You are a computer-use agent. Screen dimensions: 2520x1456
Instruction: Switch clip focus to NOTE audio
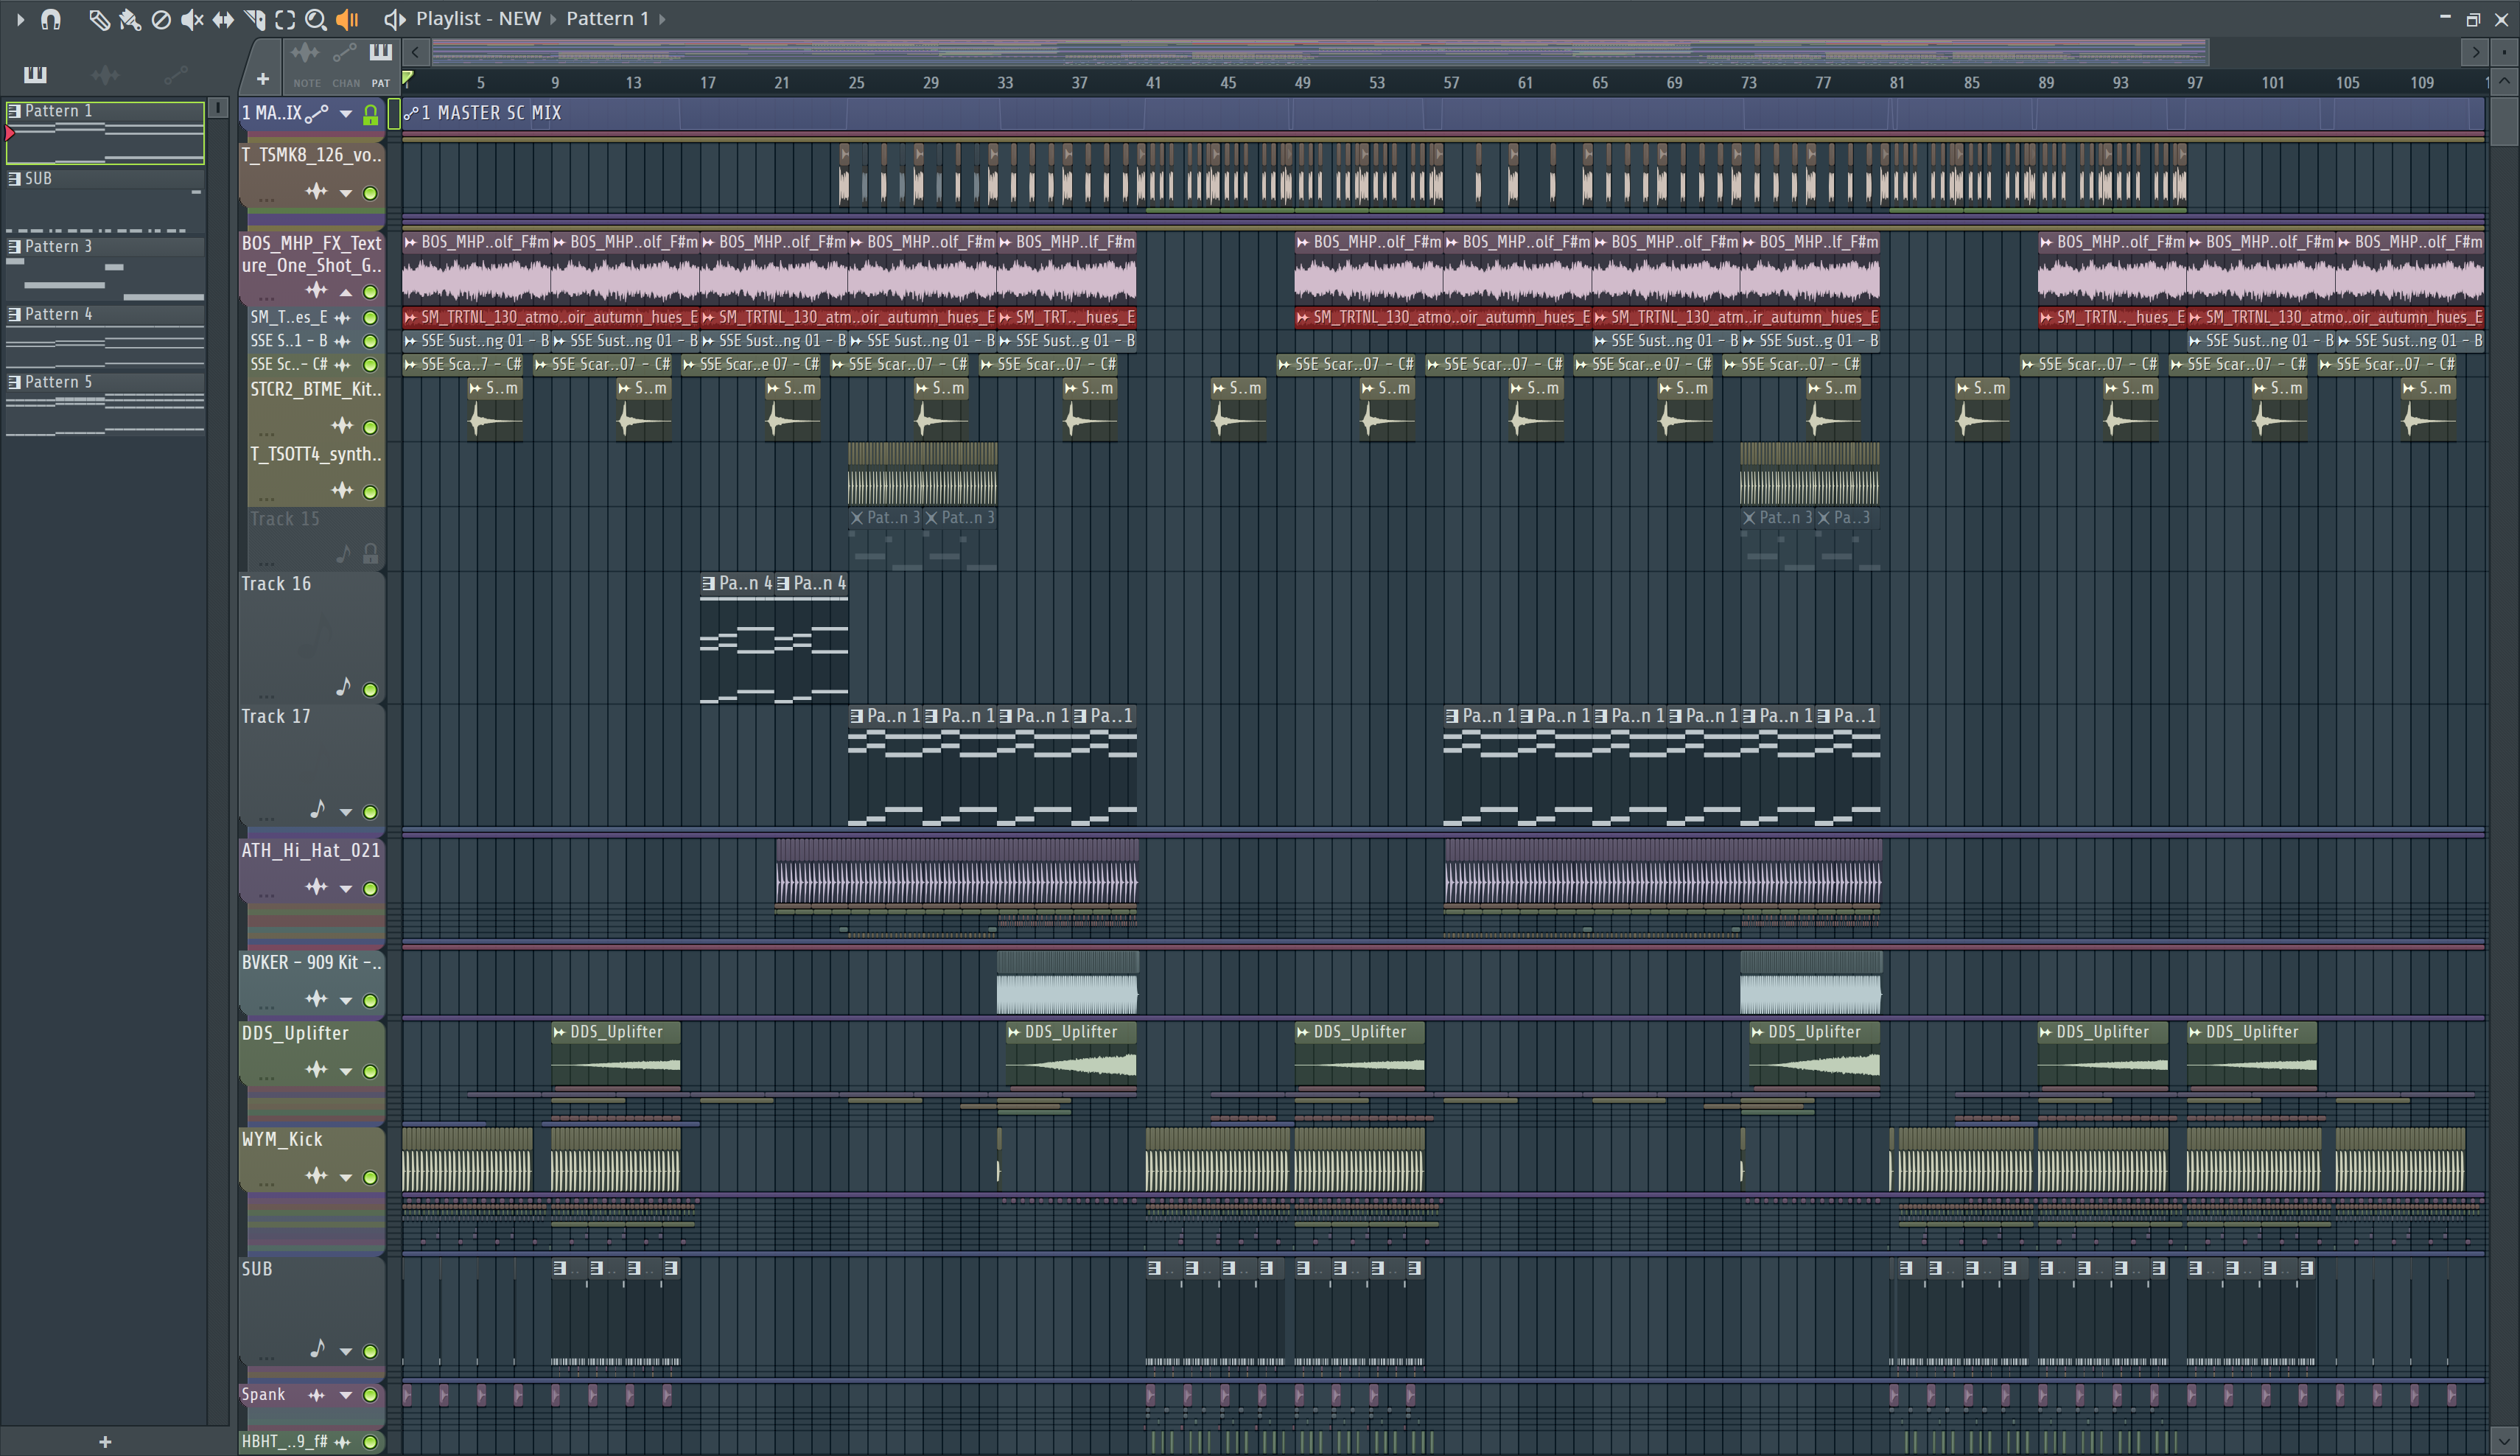click(x=306, y=66)
